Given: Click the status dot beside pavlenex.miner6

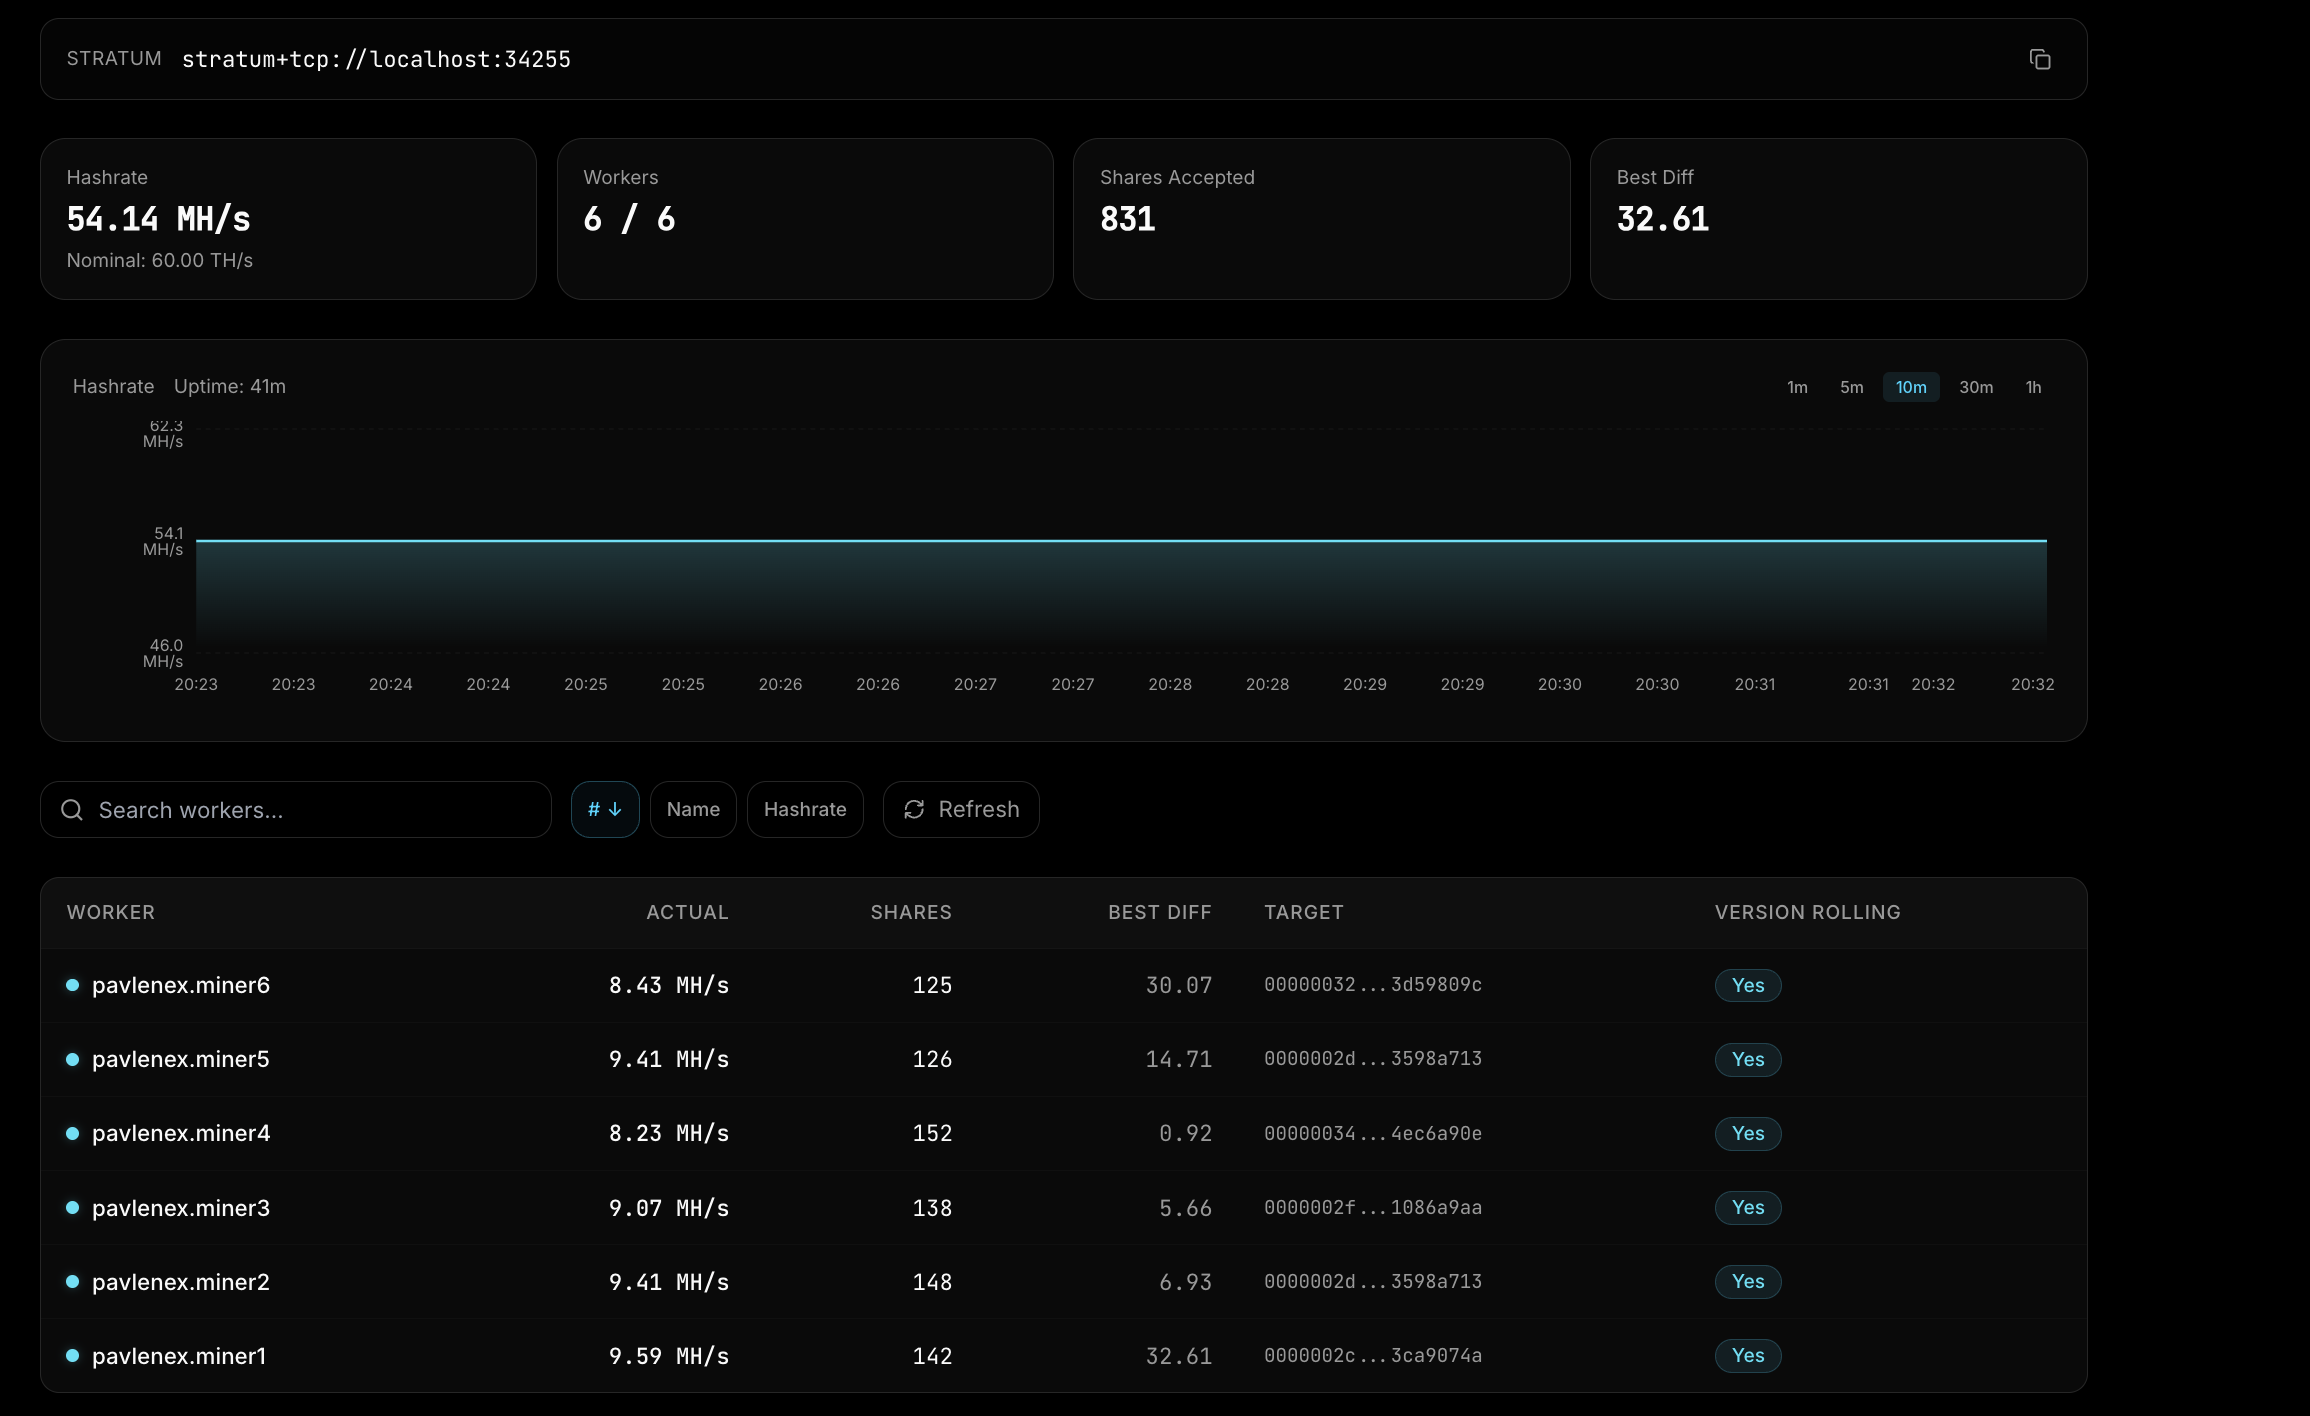Looking at the screenshot, I should [72, 986].
